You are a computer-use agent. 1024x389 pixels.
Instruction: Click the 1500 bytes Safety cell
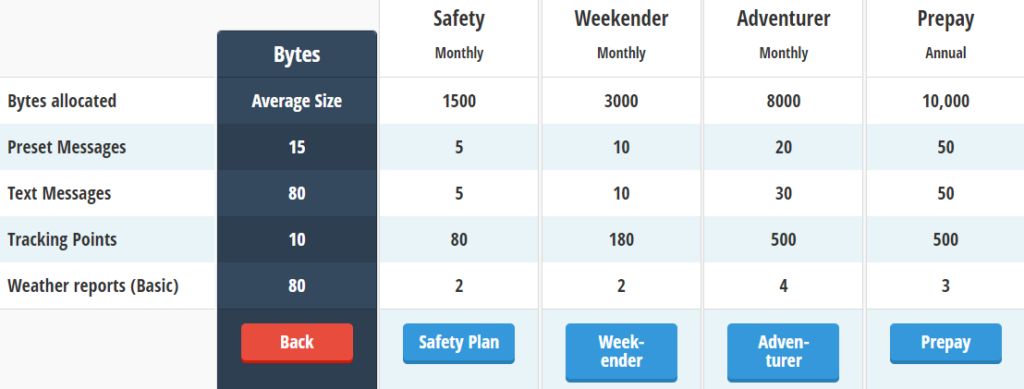tap(458, 101)
